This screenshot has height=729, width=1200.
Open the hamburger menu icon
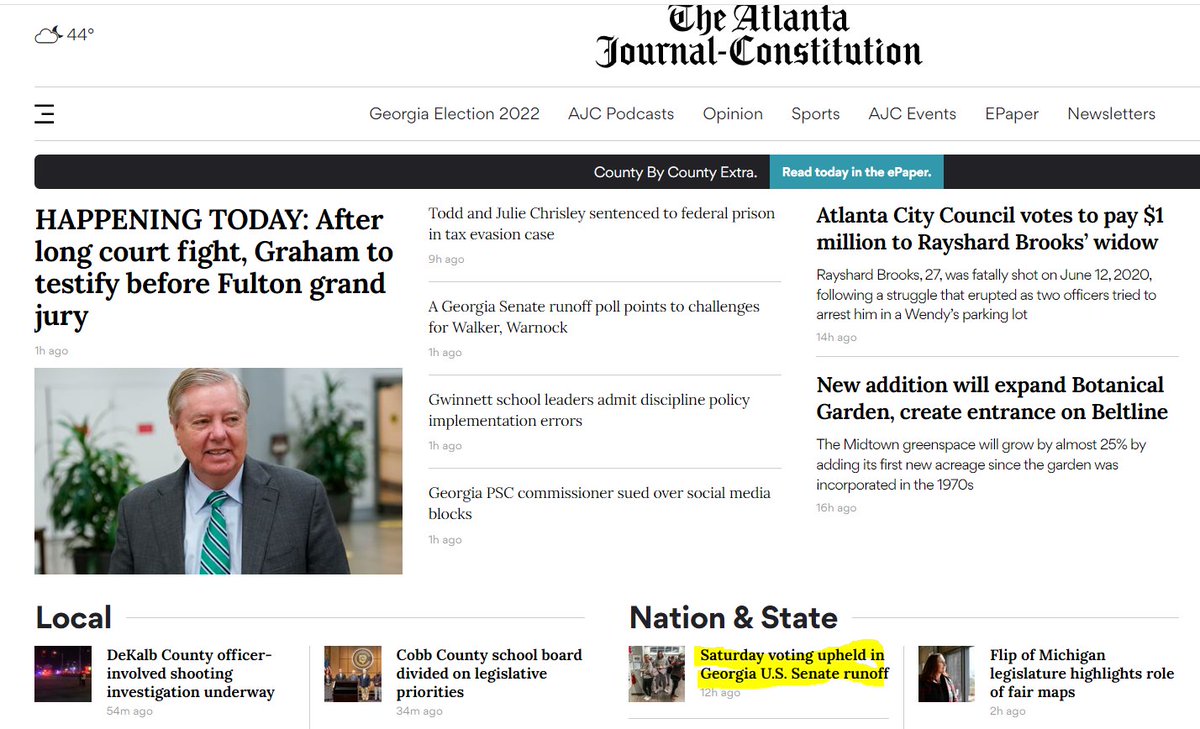(44, 114)
